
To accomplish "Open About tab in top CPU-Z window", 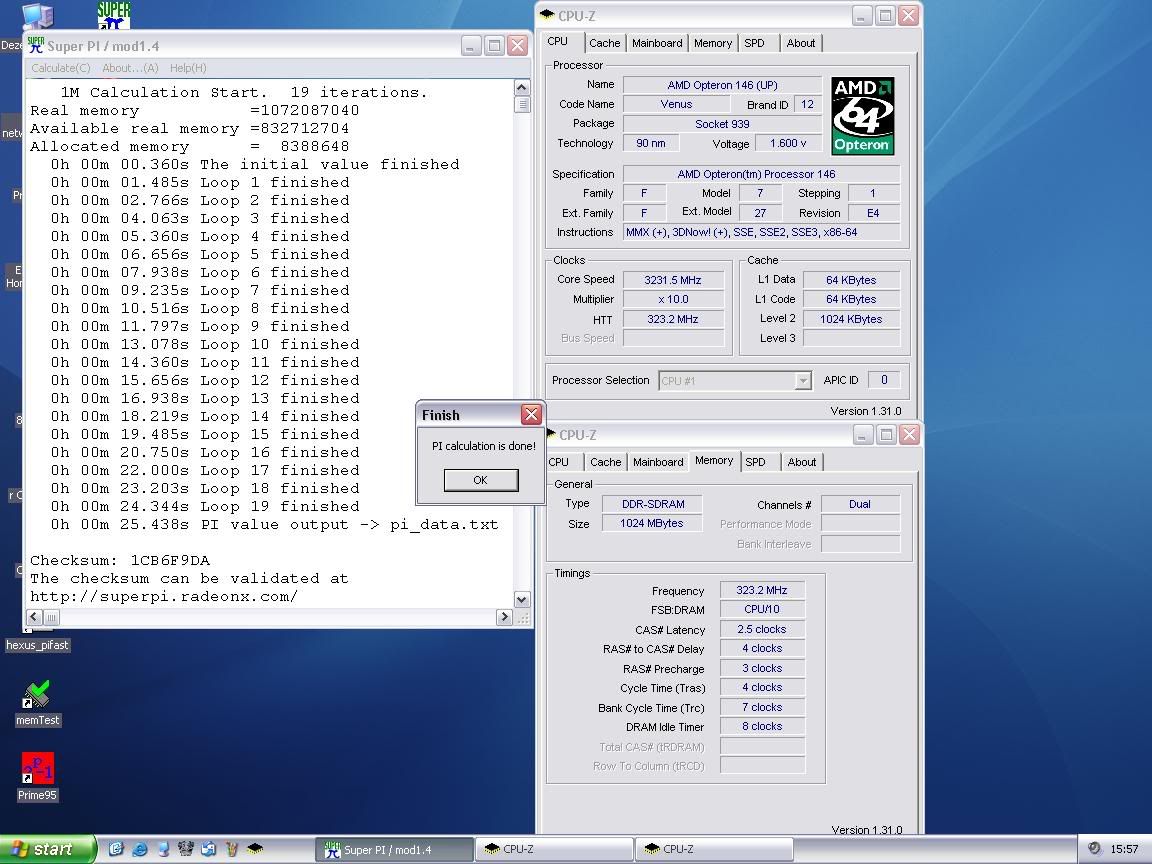I will pos(801,43).
